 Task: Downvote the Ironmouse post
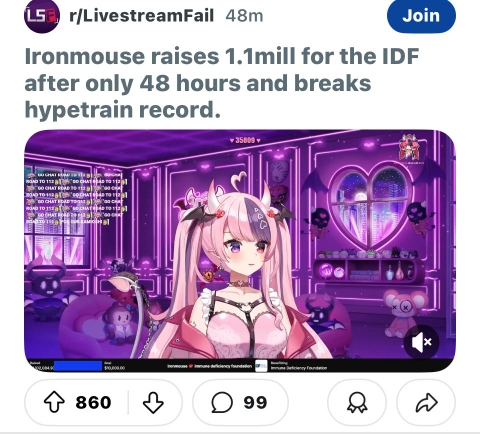pos(153,402)
